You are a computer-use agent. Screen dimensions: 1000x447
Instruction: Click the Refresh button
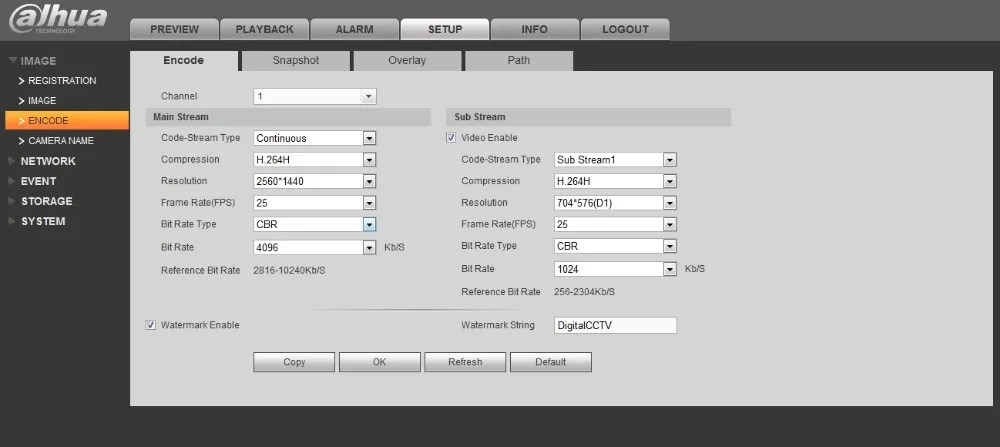[x=465, y=362]
